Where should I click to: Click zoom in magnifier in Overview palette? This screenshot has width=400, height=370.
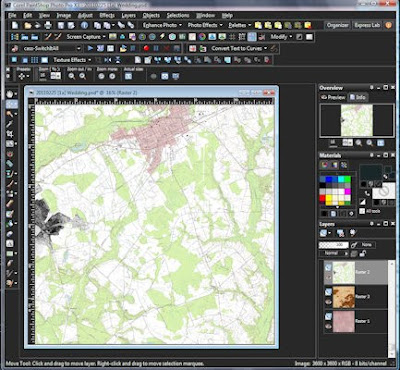point(370,143)
